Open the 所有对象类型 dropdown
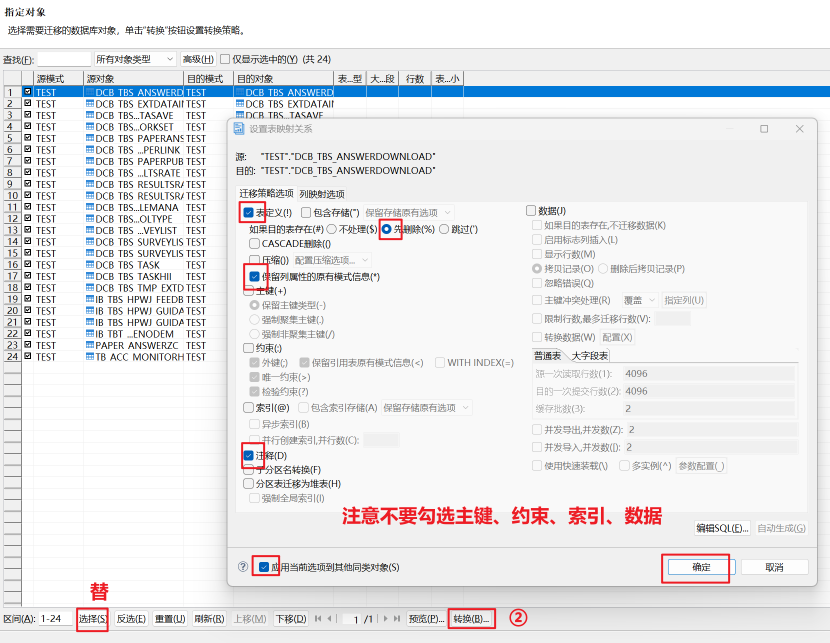The width and height of the screenshot is (830, 643). tap(135, 59)
